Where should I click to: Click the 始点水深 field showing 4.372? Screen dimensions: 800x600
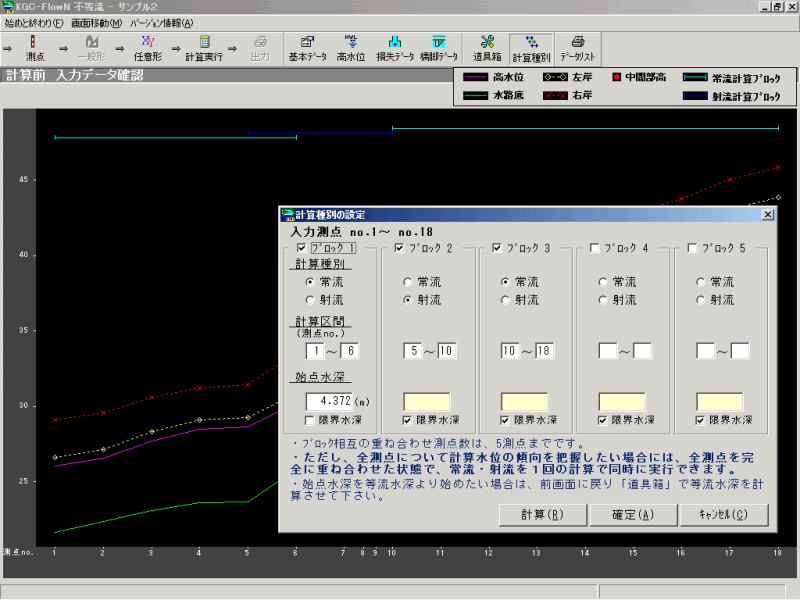point(331,401)
